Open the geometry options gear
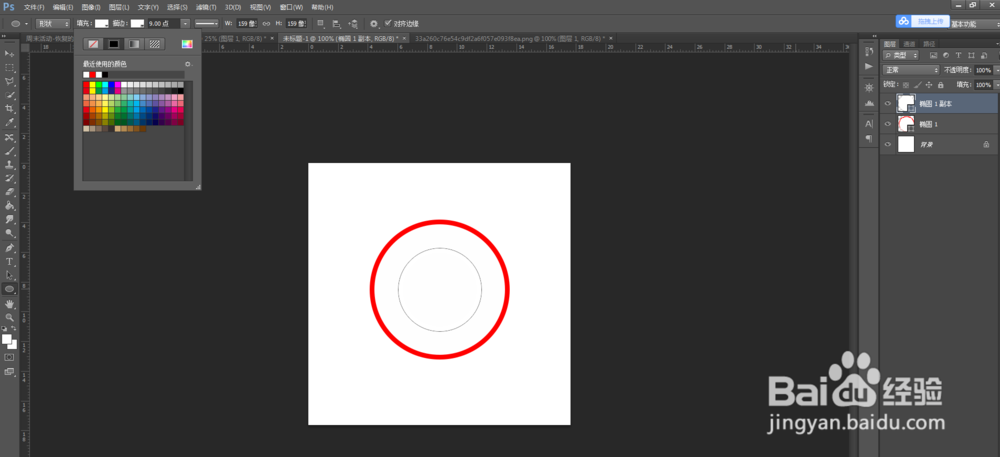1000x457 pixels. [374, 24]
